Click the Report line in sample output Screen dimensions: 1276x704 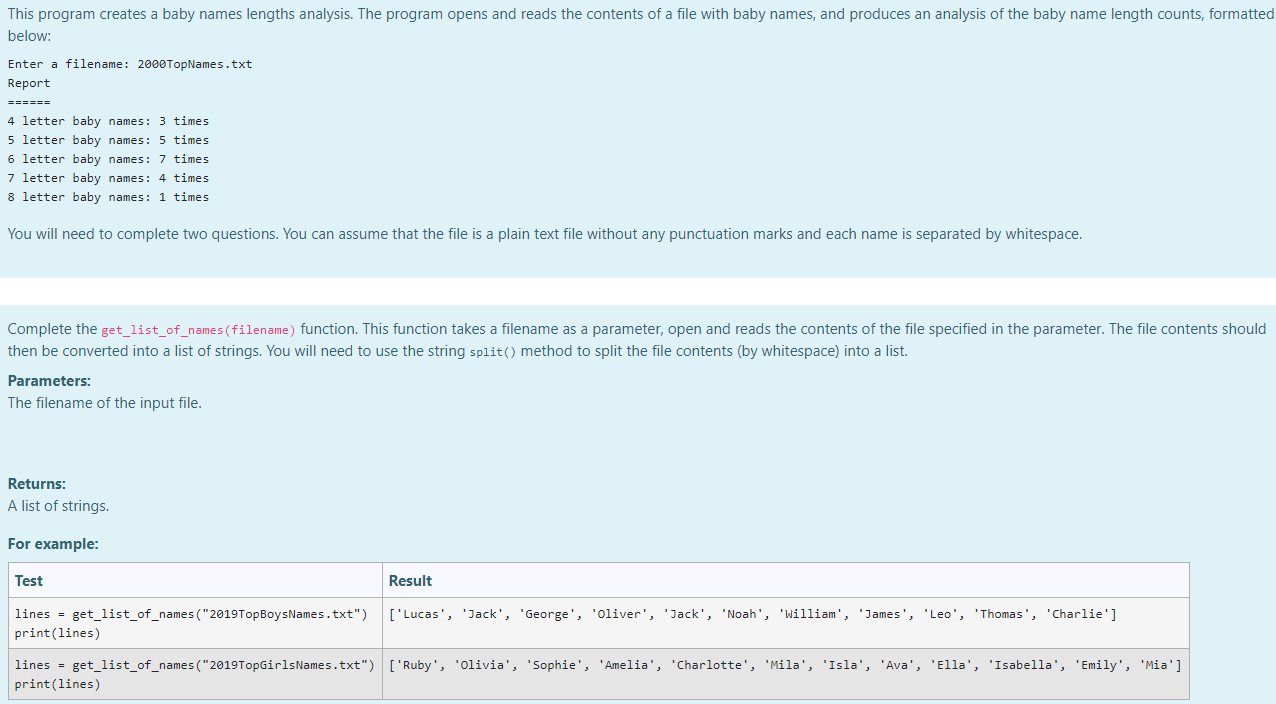(x=28, y=83)
